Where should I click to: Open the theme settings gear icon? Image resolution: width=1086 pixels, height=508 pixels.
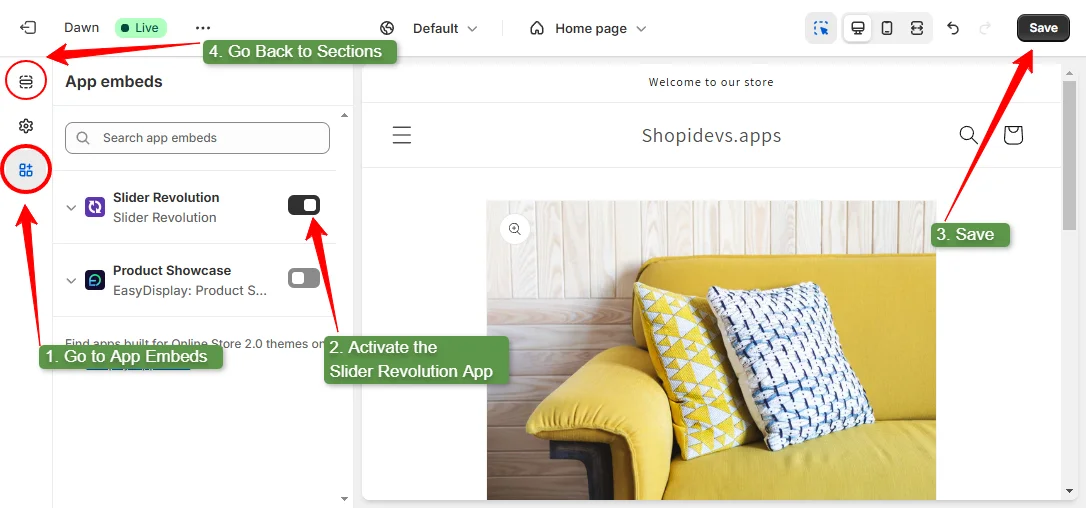[x=26, y=126]
